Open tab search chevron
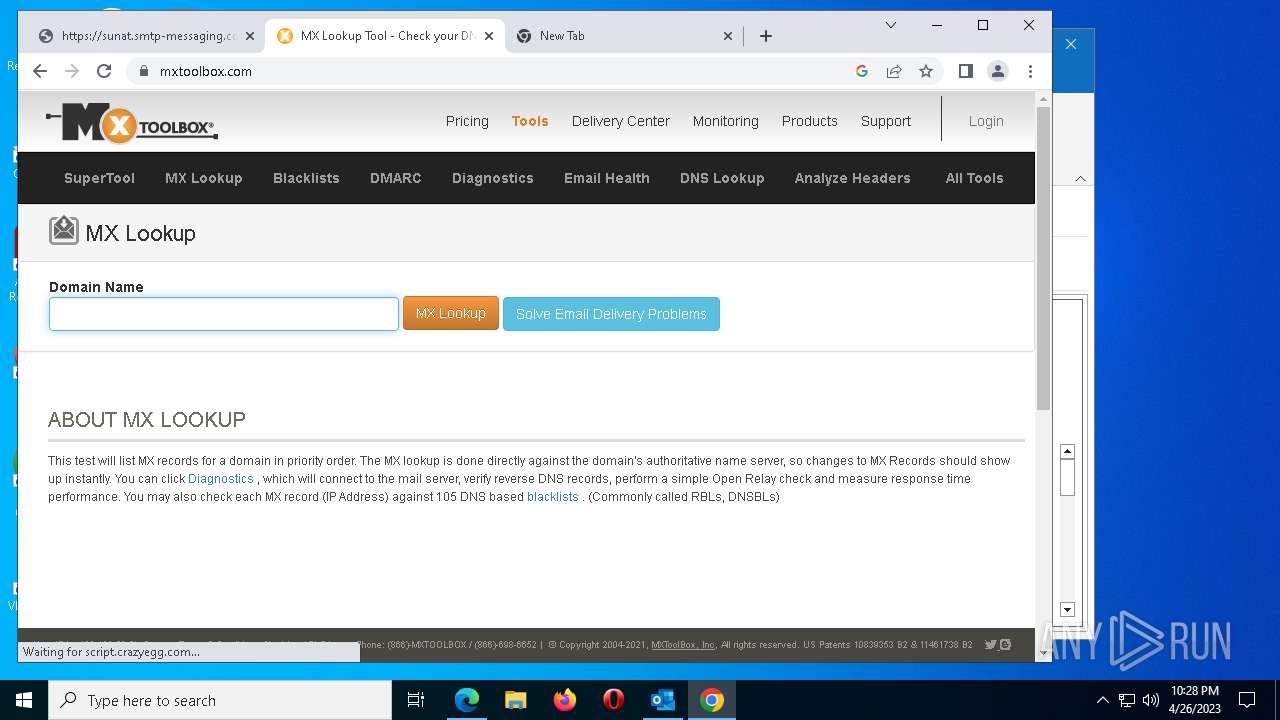 (x=891, y=25)
